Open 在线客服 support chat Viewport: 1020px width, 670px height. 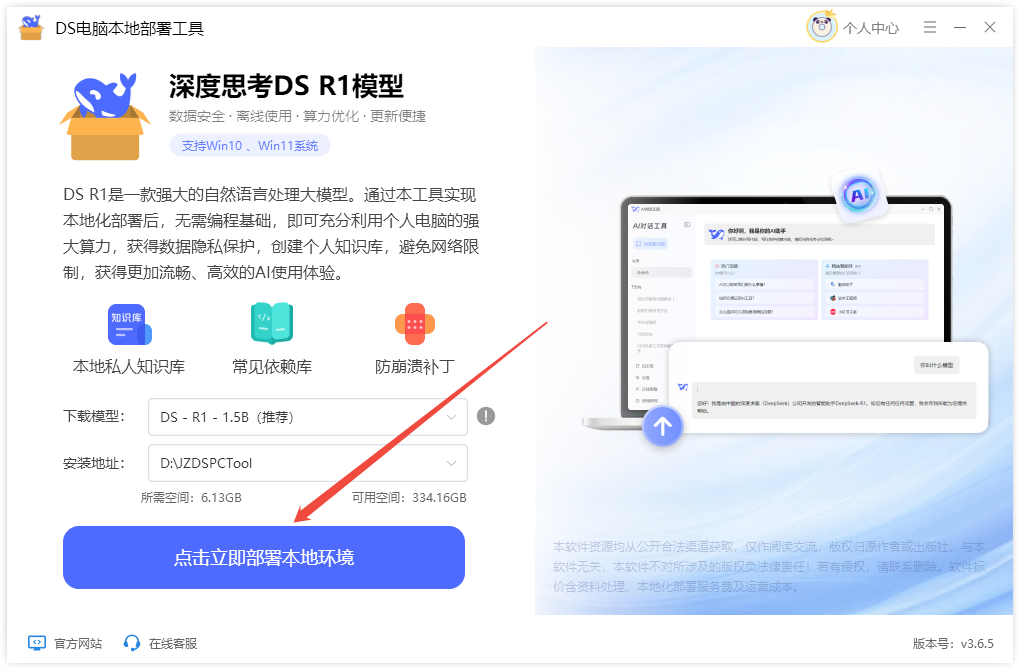[160, 643]
